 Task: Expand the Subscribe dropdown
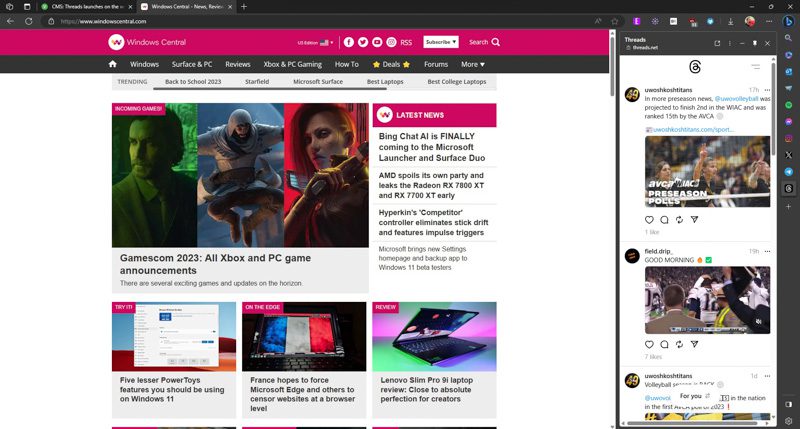pos(441,42)
